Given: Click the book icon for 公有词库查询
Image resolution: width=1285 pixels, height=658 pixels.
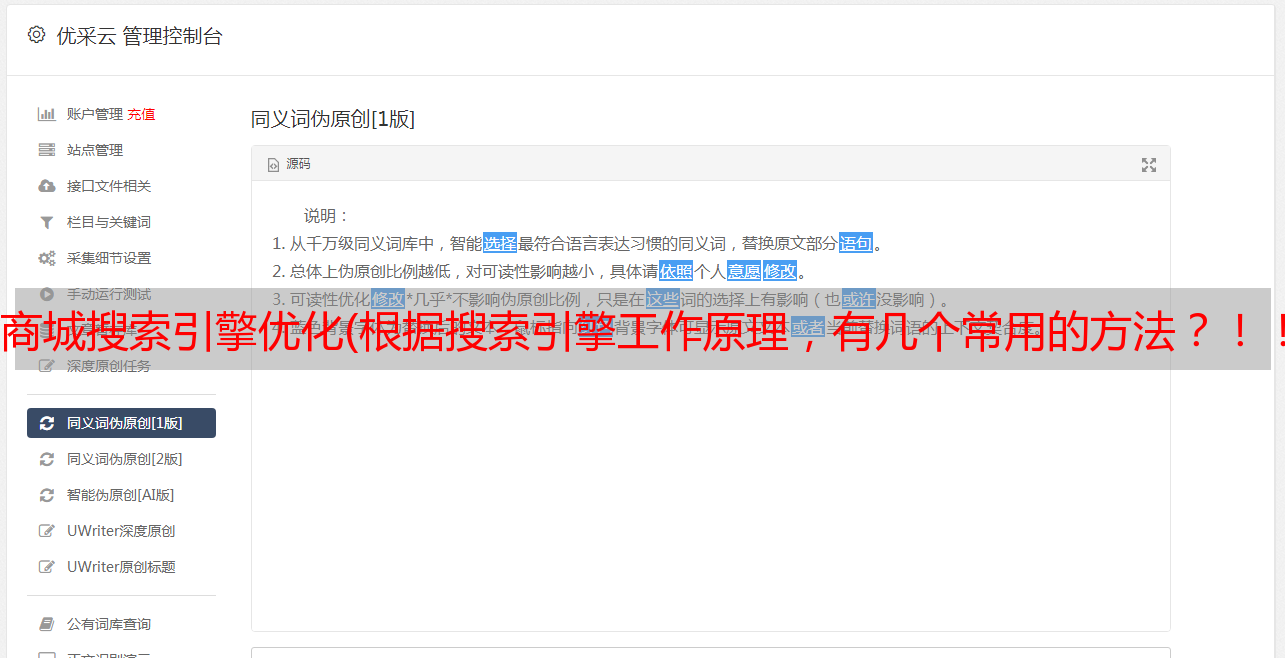Looking at the screenshot, I should point(46,624).
